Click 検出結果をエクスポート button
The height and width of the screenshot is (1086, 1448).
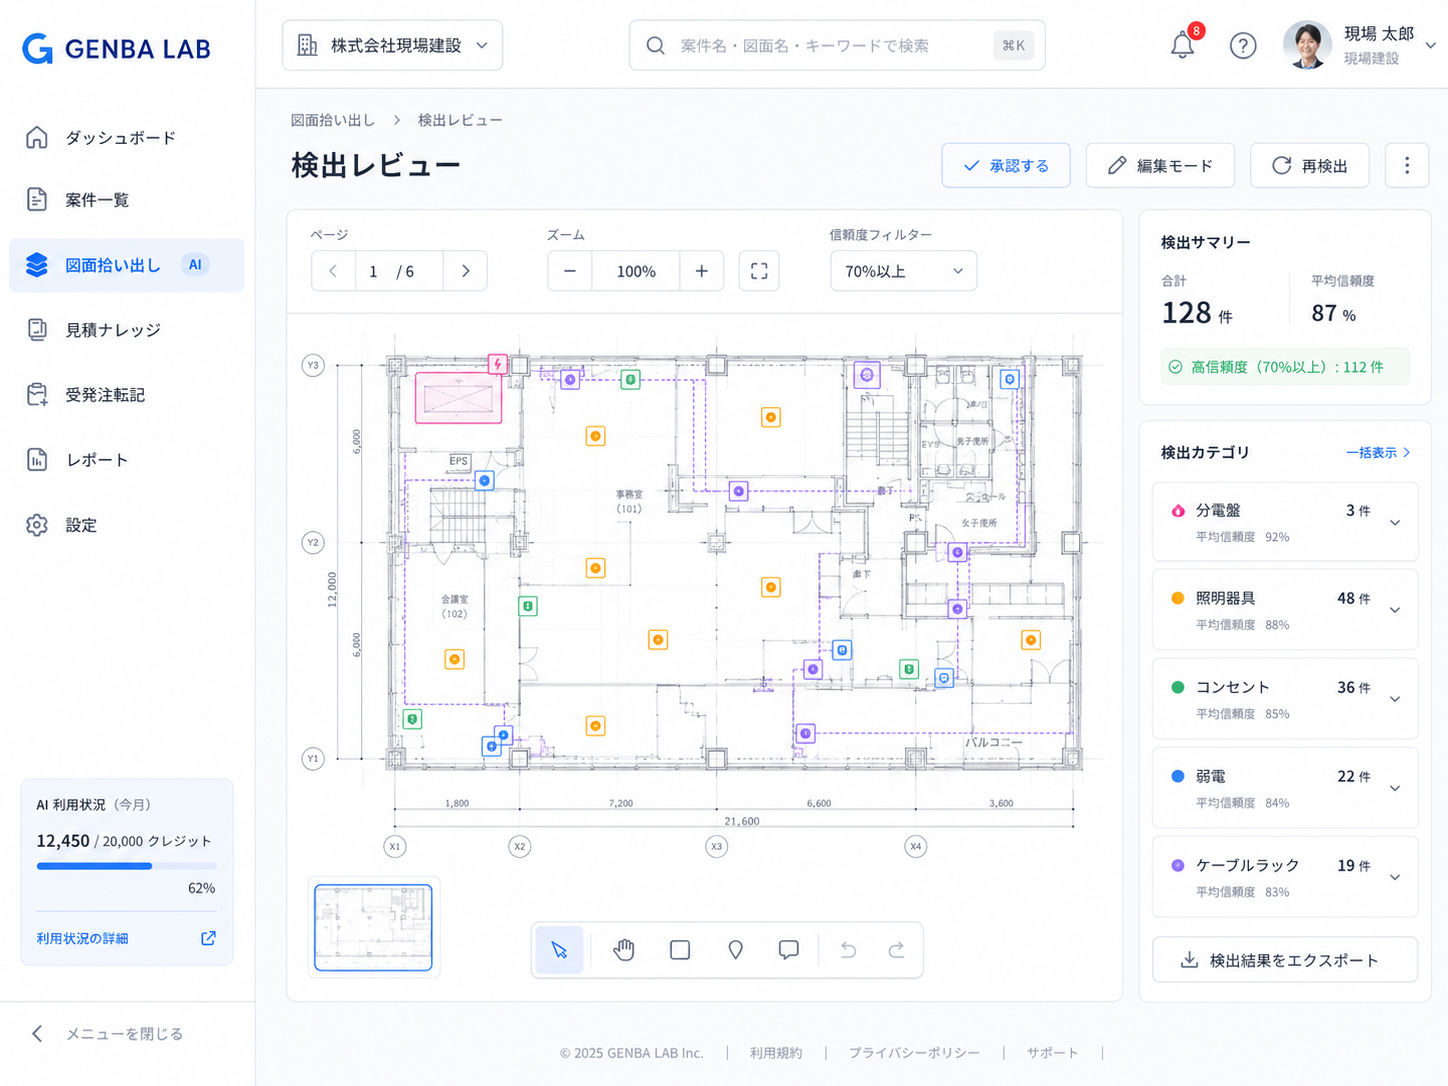coord(1285,960)
